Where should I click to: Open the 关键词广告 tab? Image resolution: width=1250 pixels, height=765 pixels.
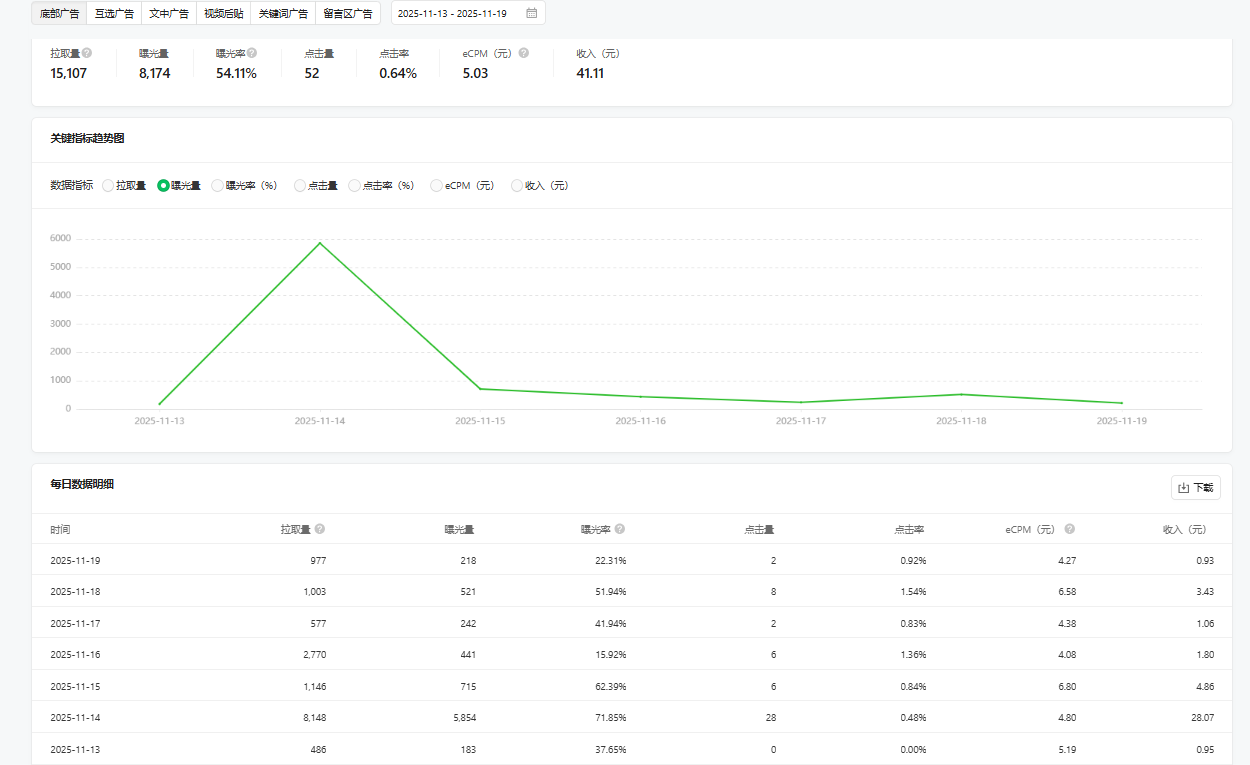(283, 14)
